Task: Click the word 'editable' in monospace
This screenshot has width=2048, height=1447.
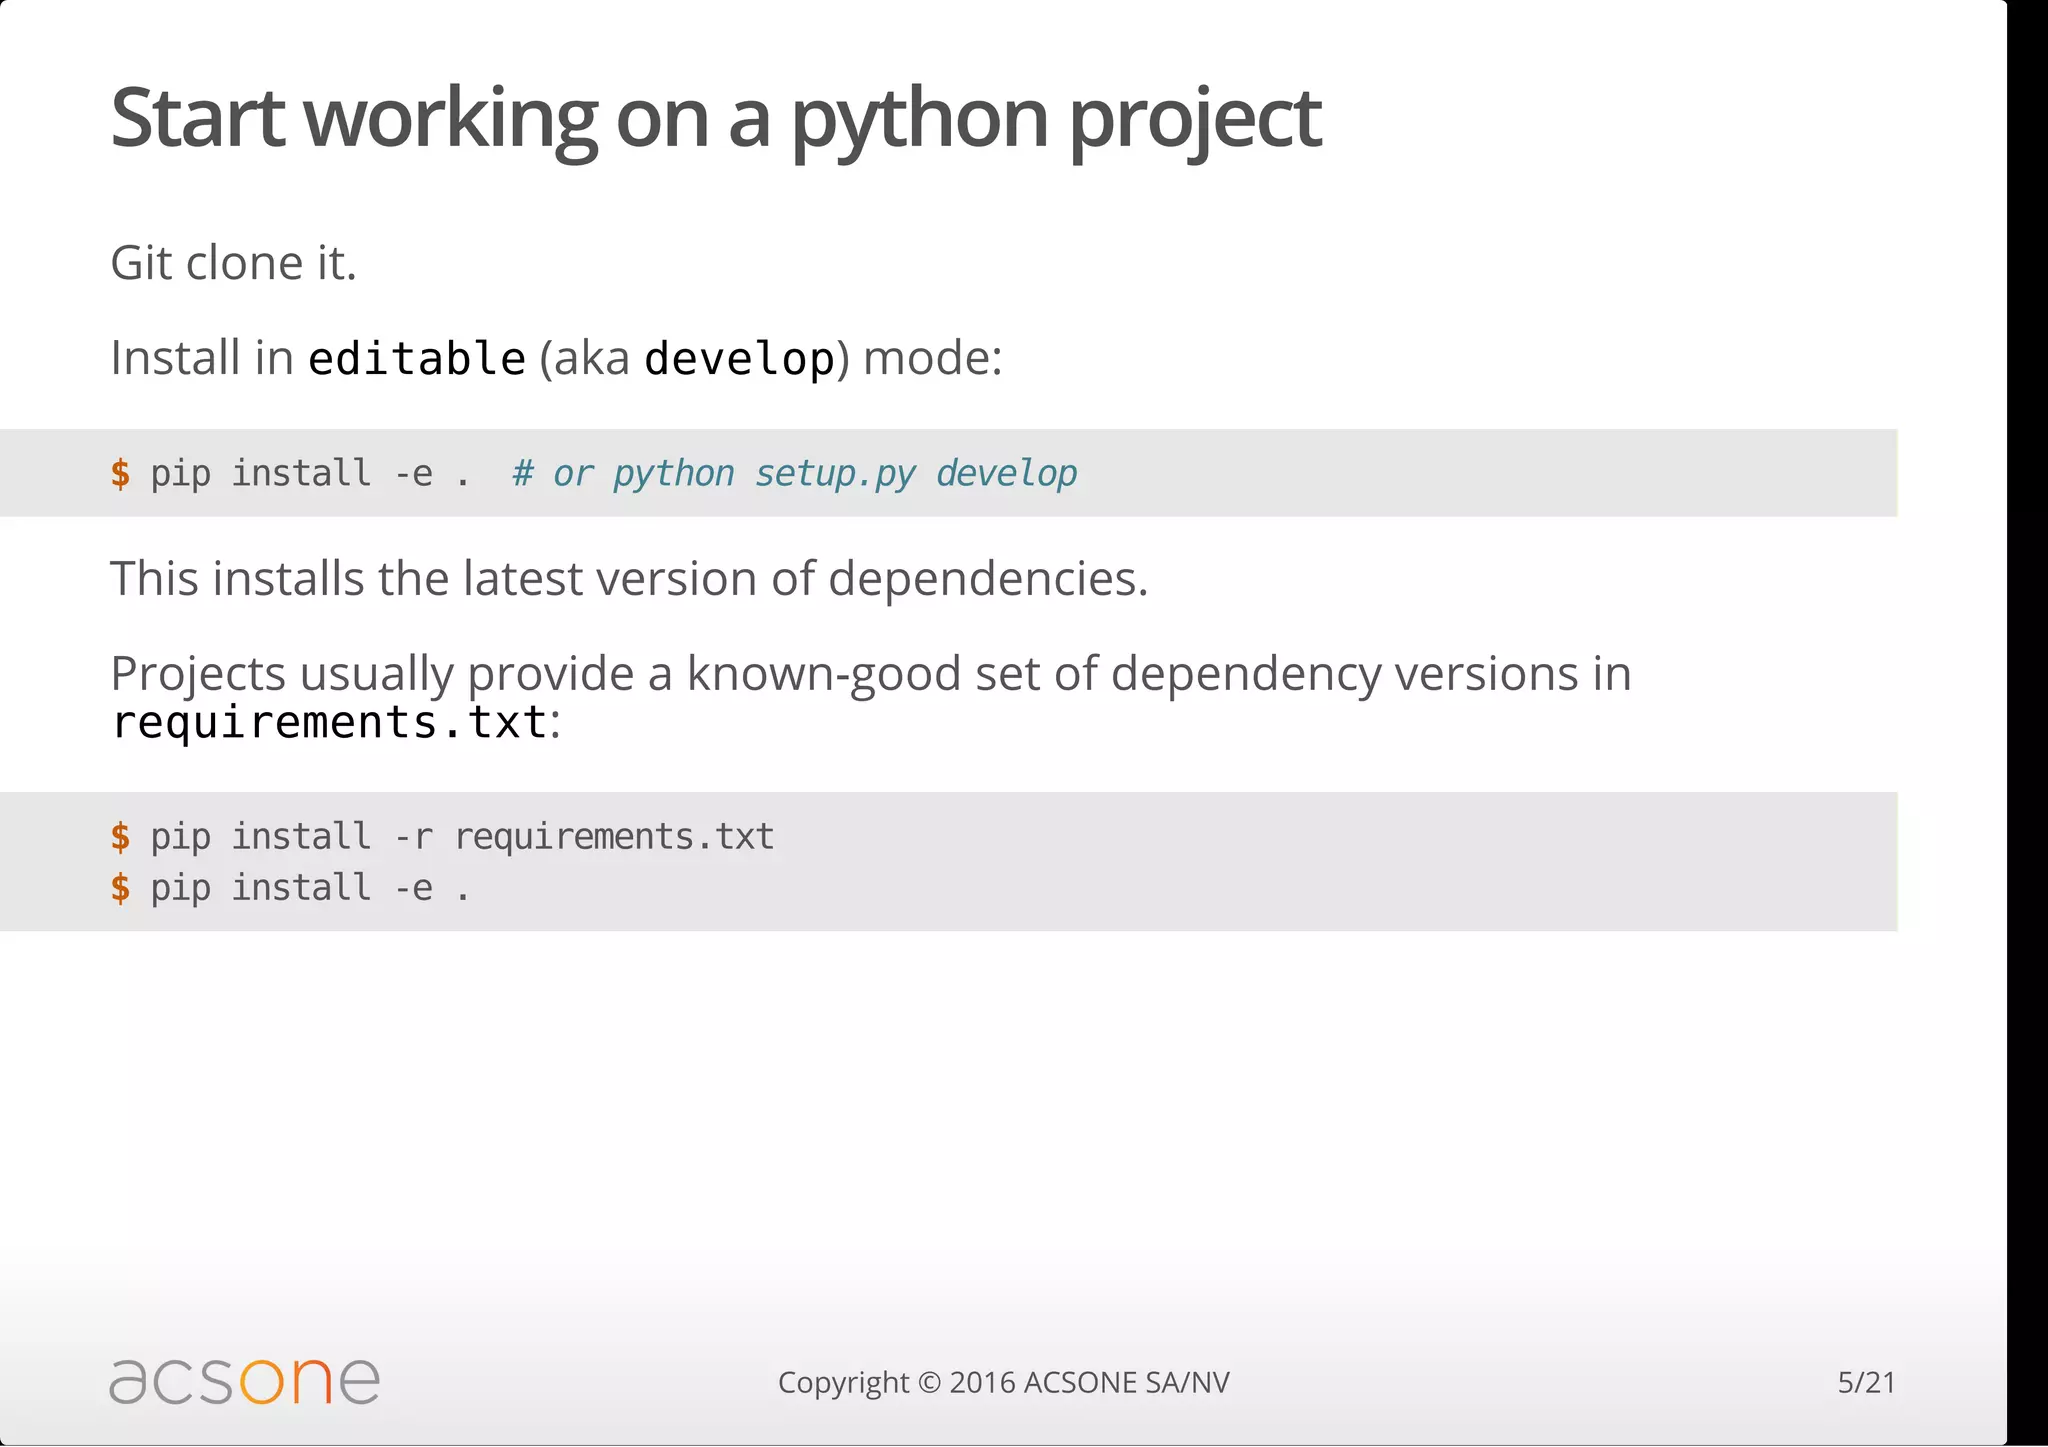Action: coord(417,359)
